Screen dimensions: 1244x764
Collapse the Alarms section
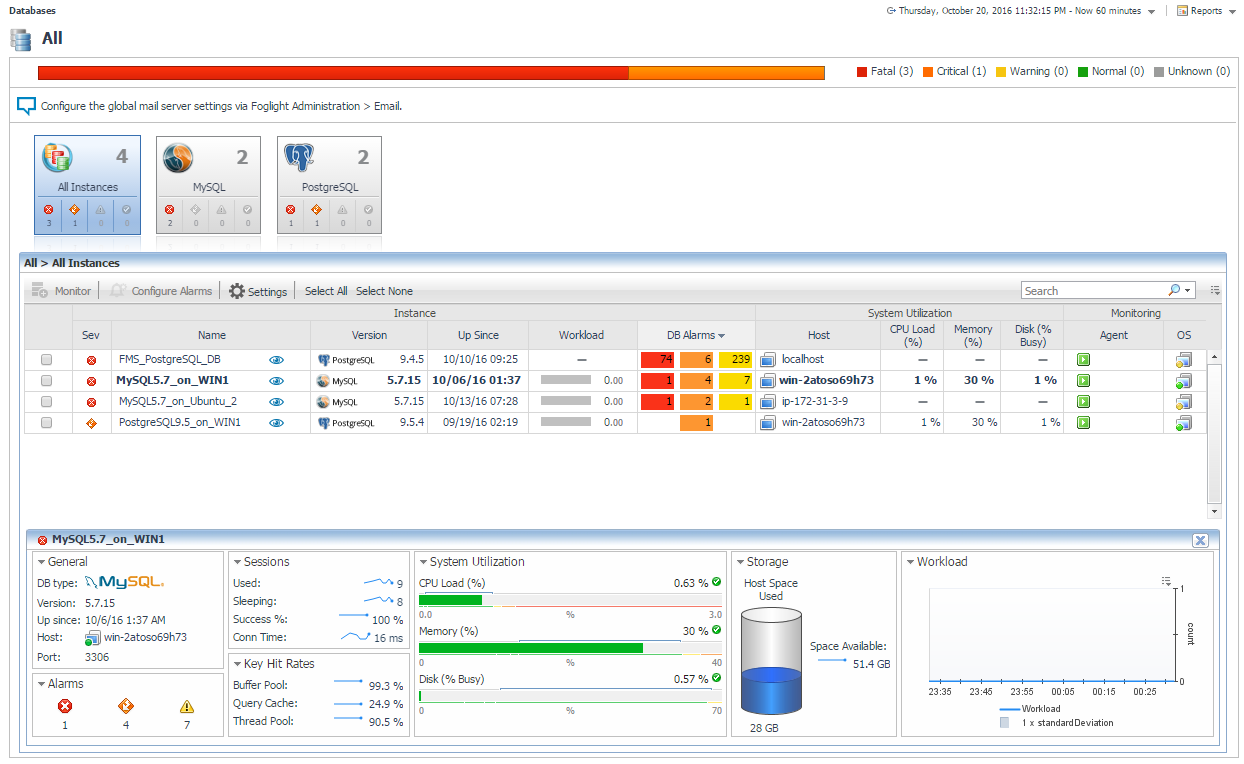[41, 684]
